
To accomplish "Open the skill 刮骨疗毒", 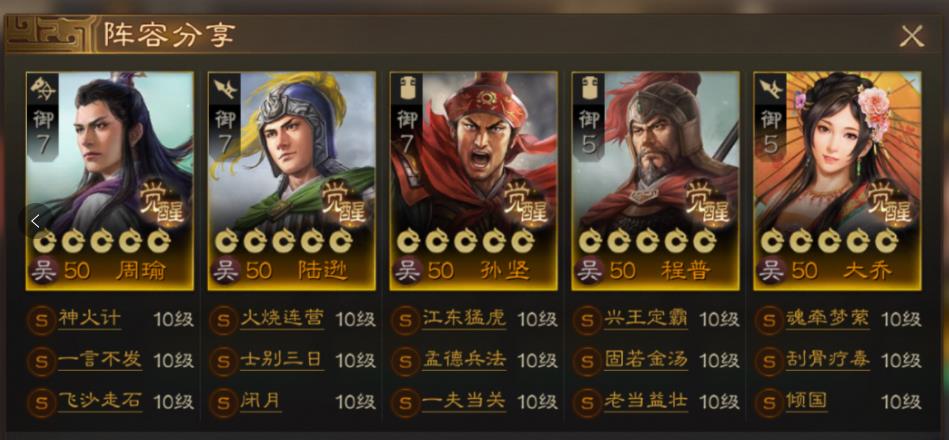I will (829, 360).
